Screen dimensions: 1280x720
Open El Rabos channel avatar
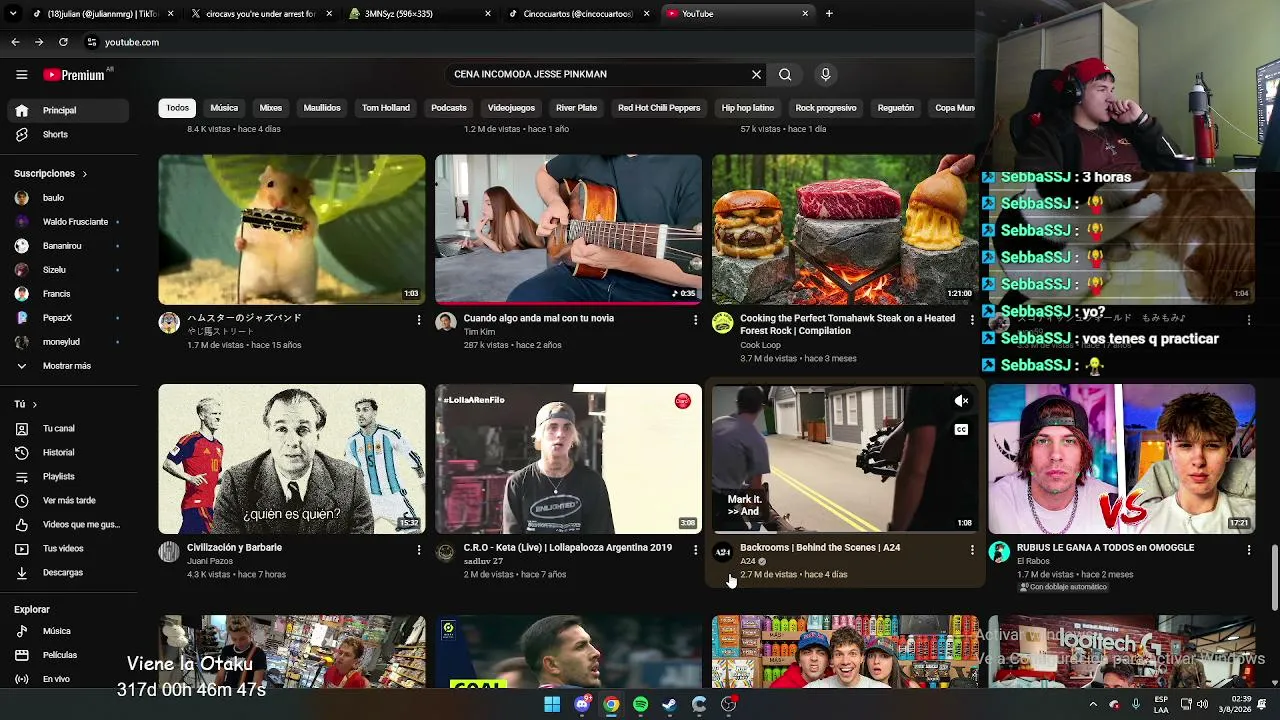[x=999, y=552]
